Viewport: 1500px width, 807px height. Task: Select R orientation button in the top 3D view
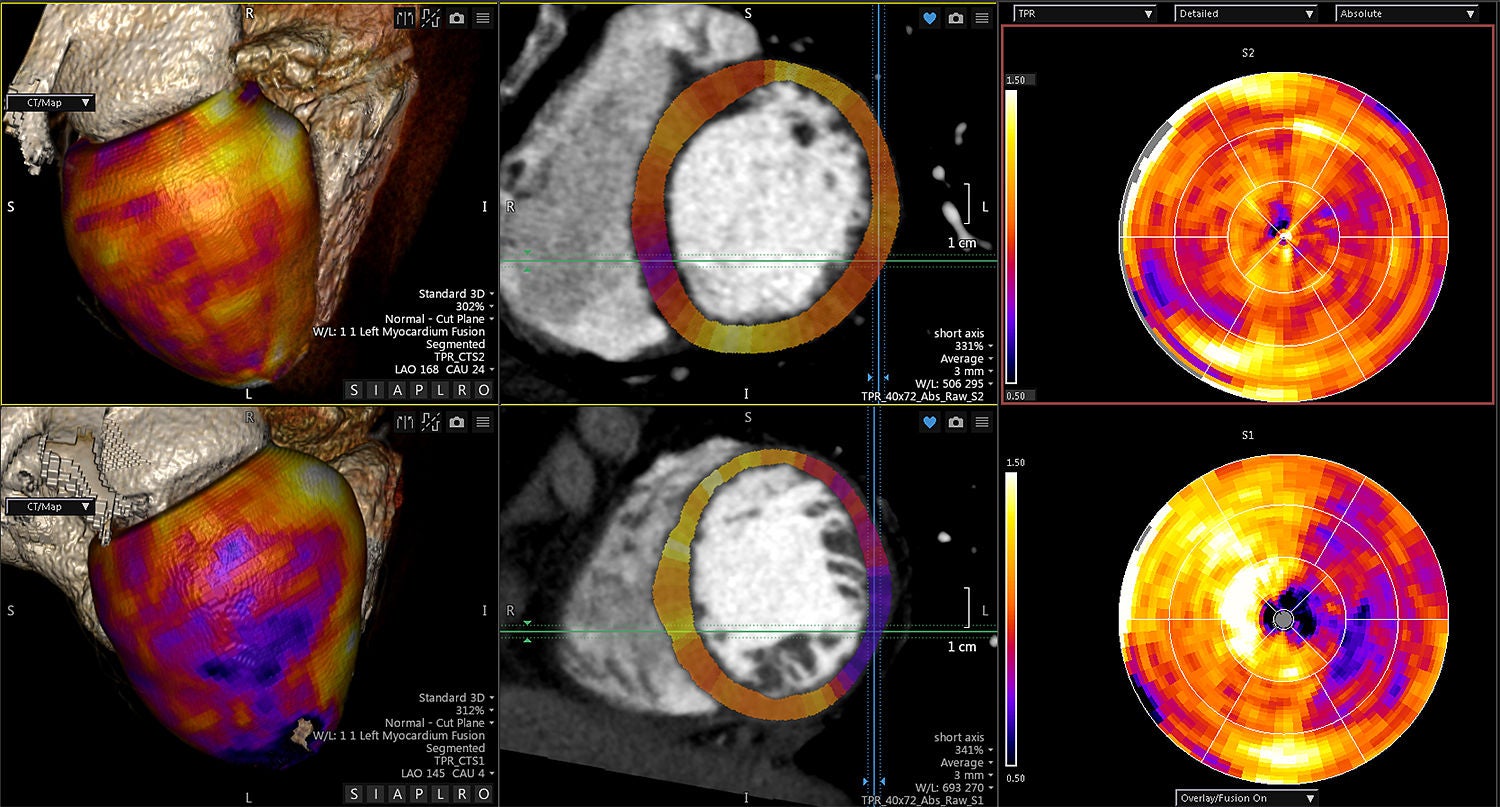click(462, 390)
